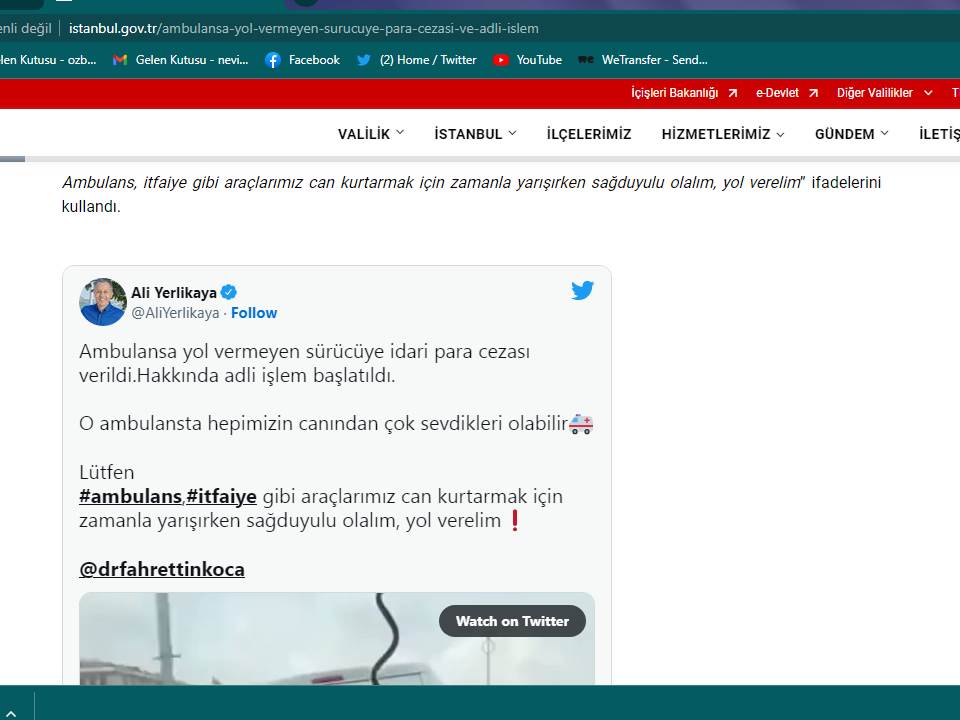Screen dimensions: 960x720
Task: Open the WeTransfer bookmark icon
Action: 586,60
